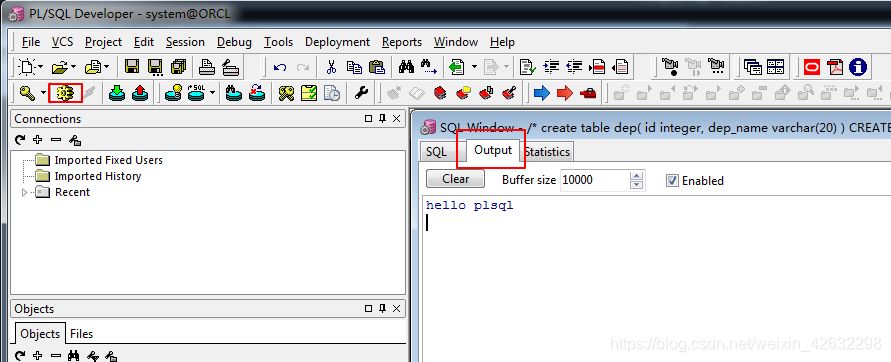Increase the Buffer size with up stepper

pyautogui.click(x=637, y=176)
